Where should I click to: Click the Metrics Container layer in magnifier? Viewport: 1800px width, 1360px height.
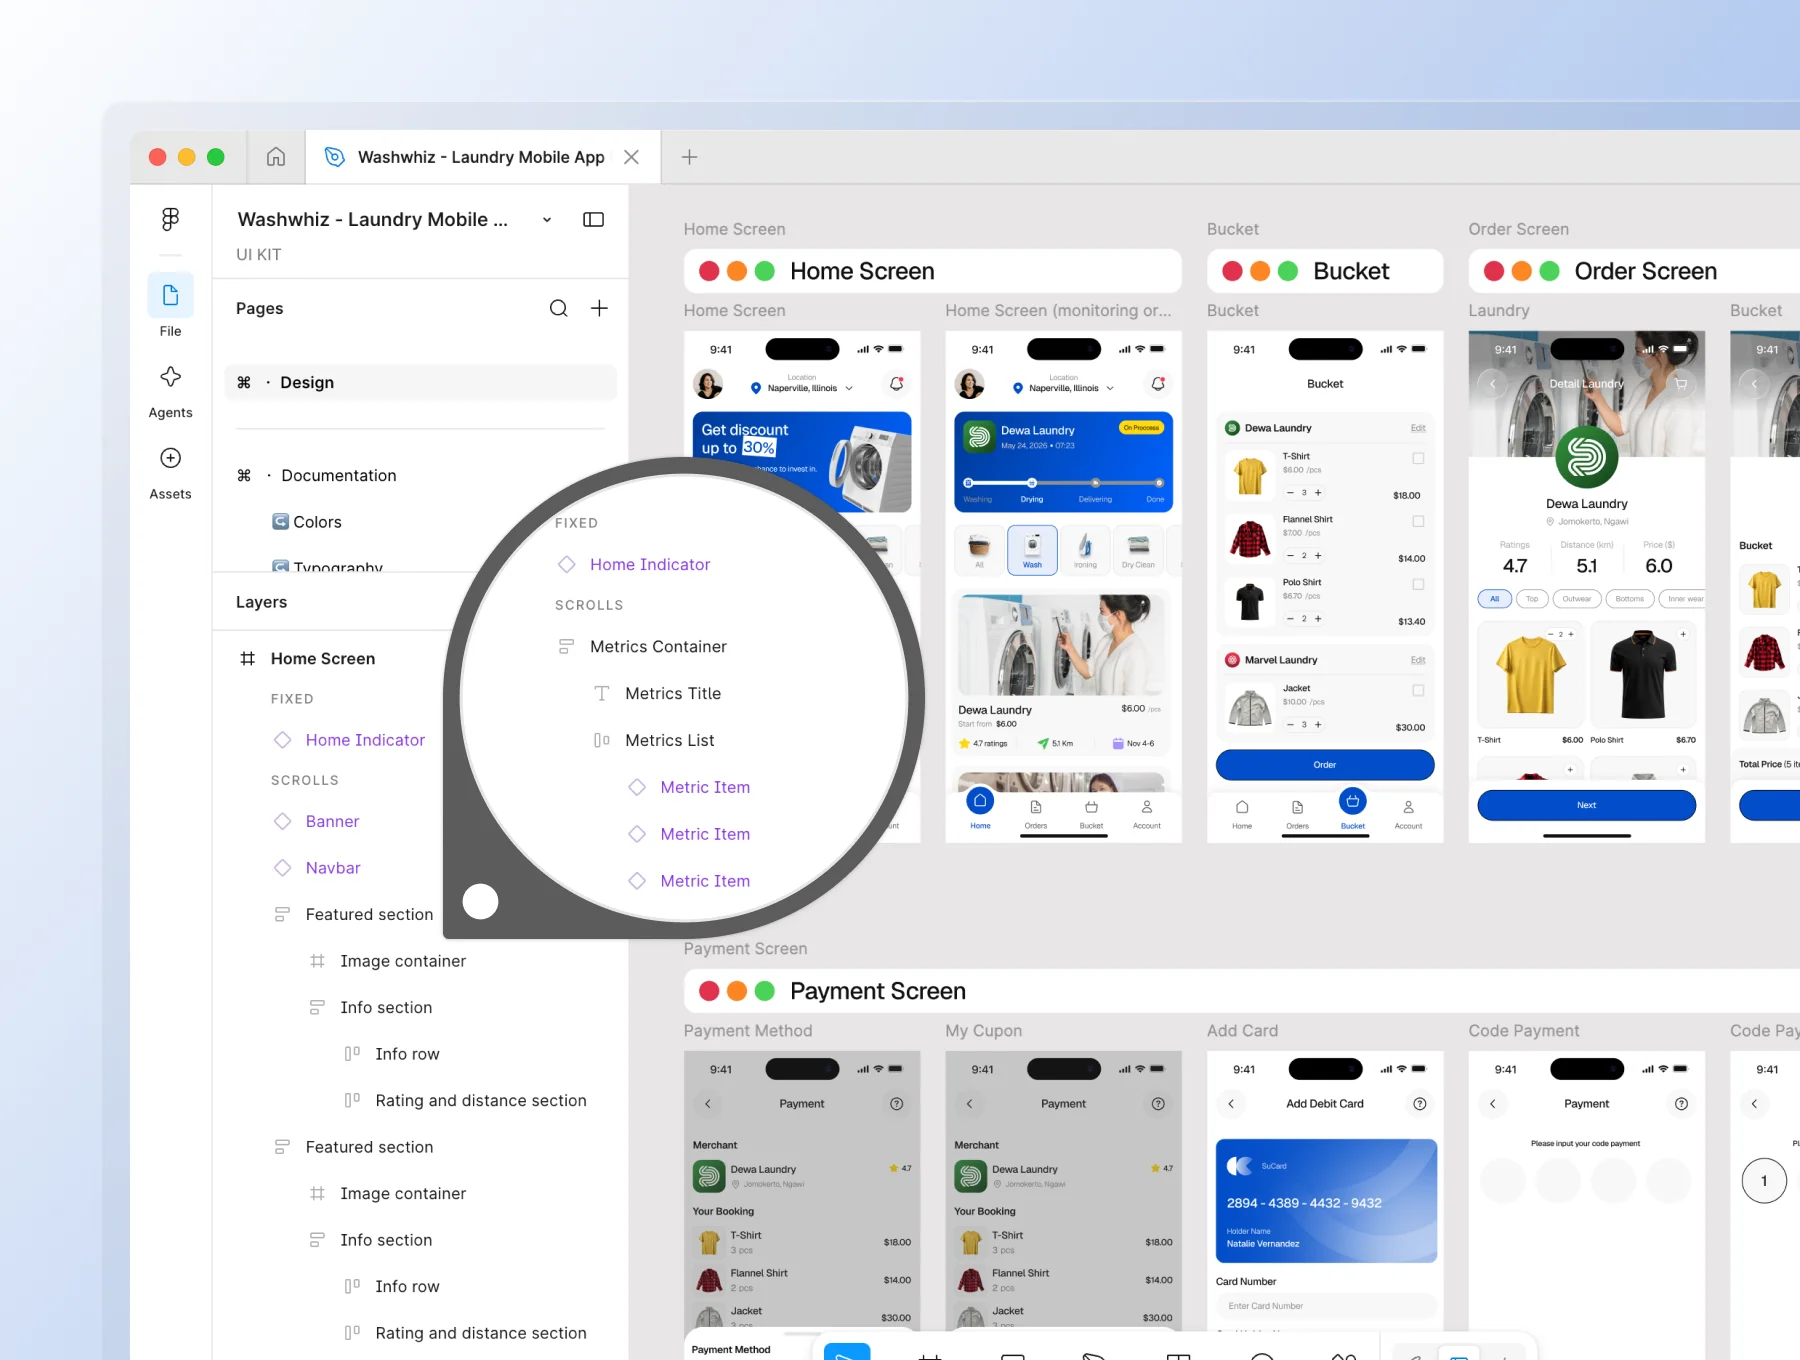click(658, 647)
